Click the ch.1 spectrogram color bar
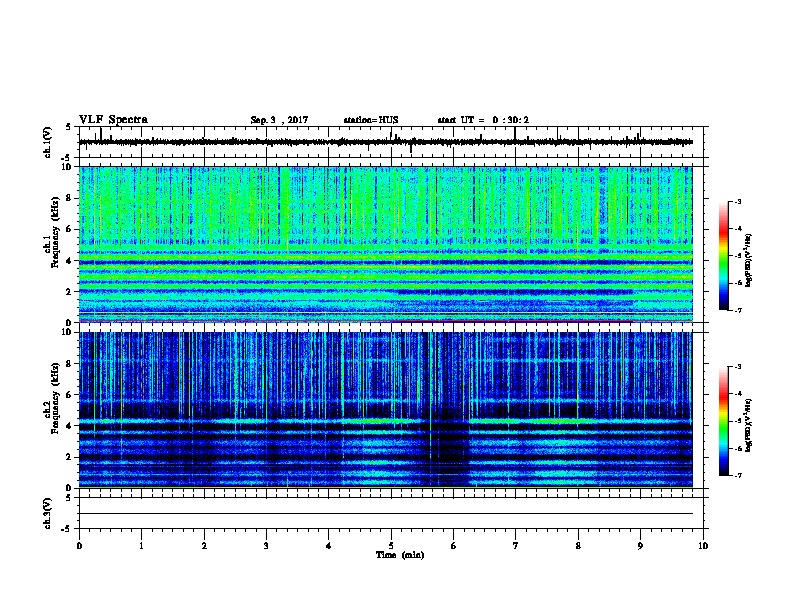 click(723, 256)
